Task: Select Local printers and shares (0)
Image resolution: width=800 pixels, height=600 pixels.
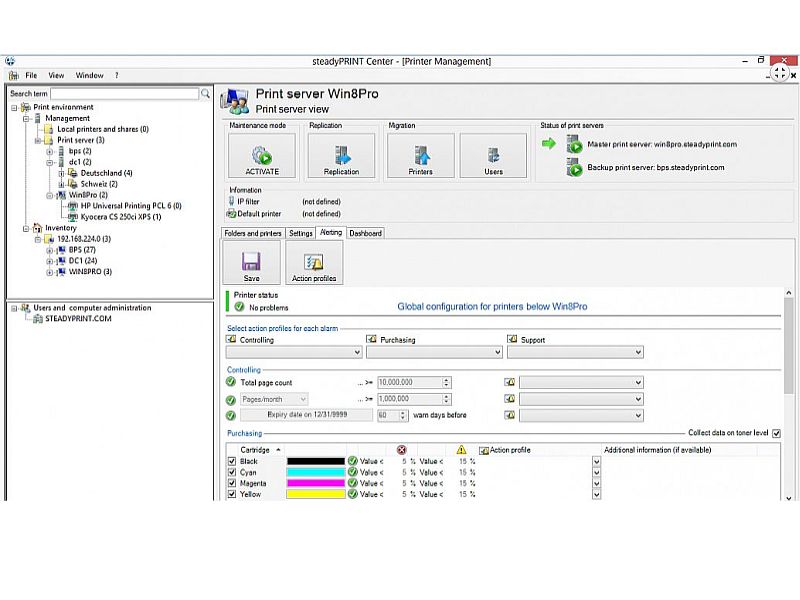Action: click(x=103, y=129)
